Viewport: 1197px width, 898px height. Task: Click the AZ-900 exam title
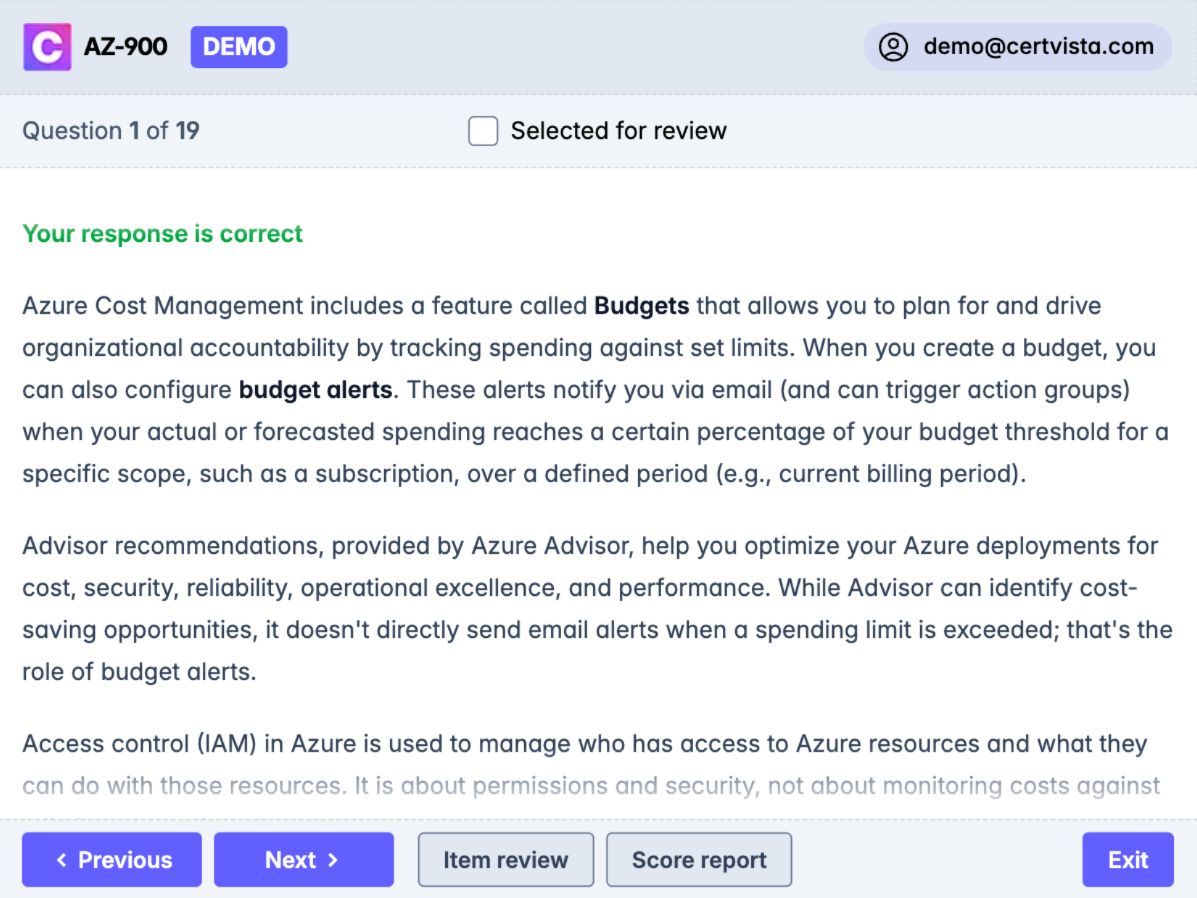[126, 47]
